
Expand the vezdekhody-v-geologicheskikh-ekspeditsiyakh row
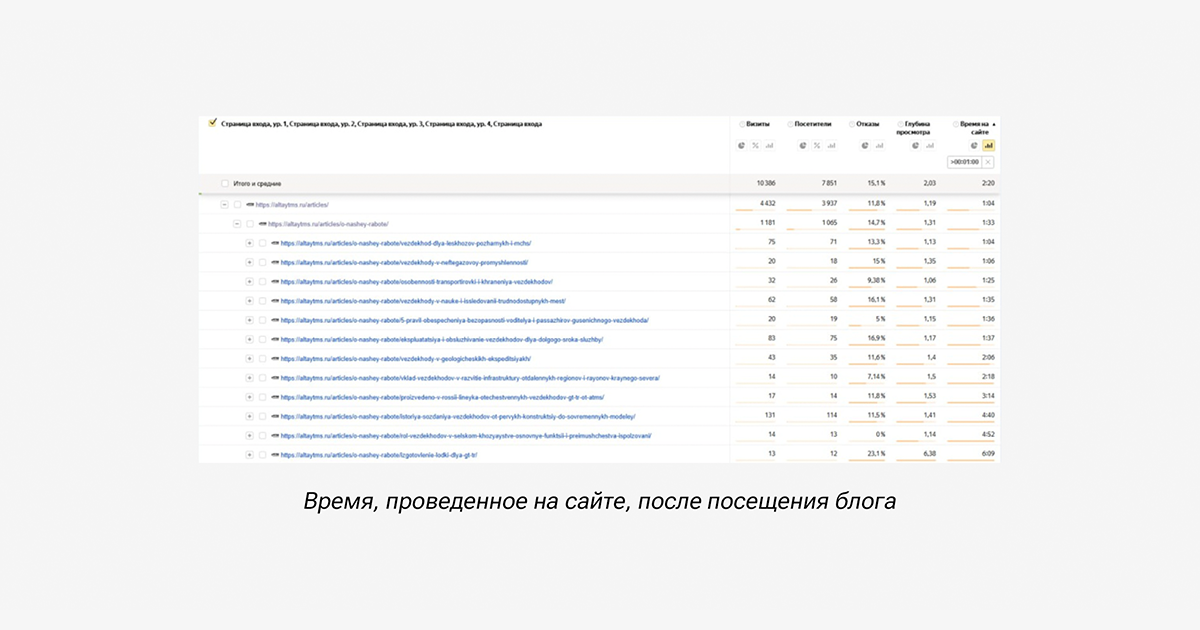point(249,358)
